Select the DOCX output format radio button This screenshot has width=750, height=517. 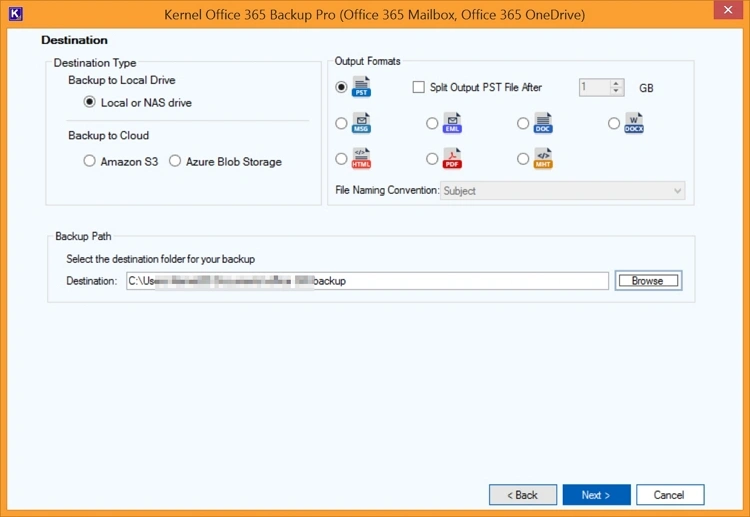(614, 123)
